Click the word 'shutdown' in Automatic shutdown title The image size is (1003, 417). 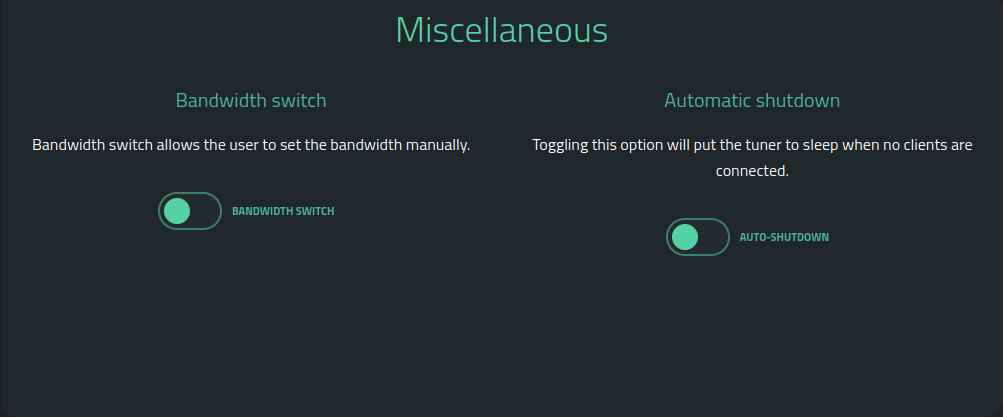coord(804,101)
